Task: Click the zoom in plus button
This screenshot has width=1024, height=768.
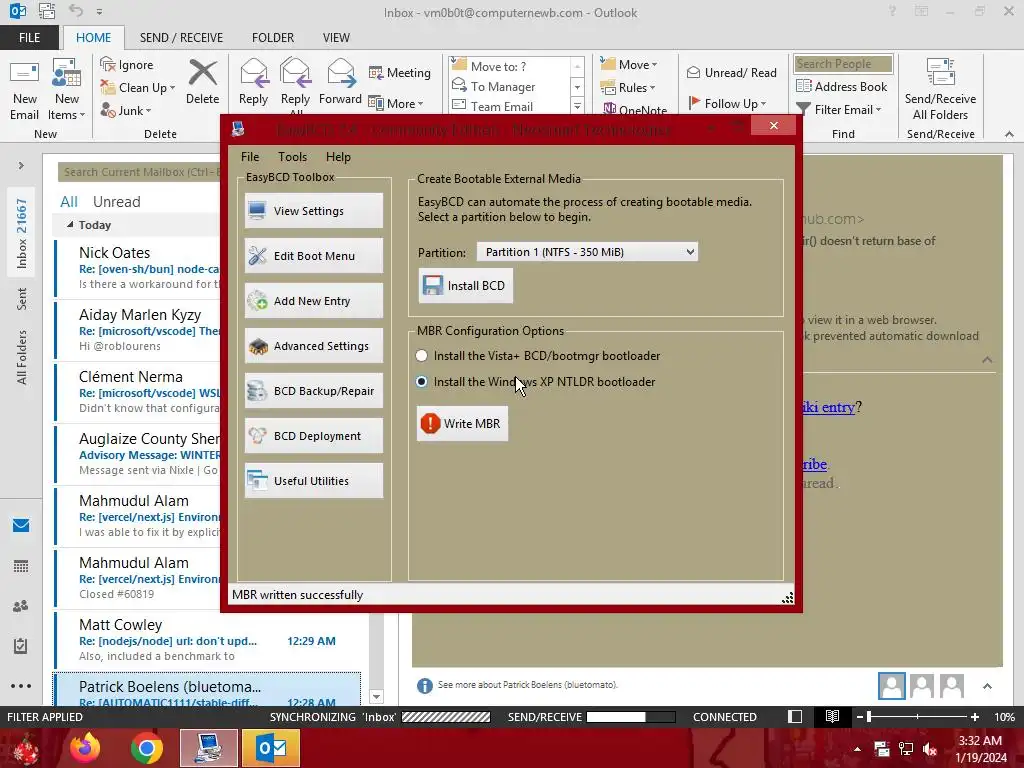Action: pyautogui.click(x=974, y=716)
